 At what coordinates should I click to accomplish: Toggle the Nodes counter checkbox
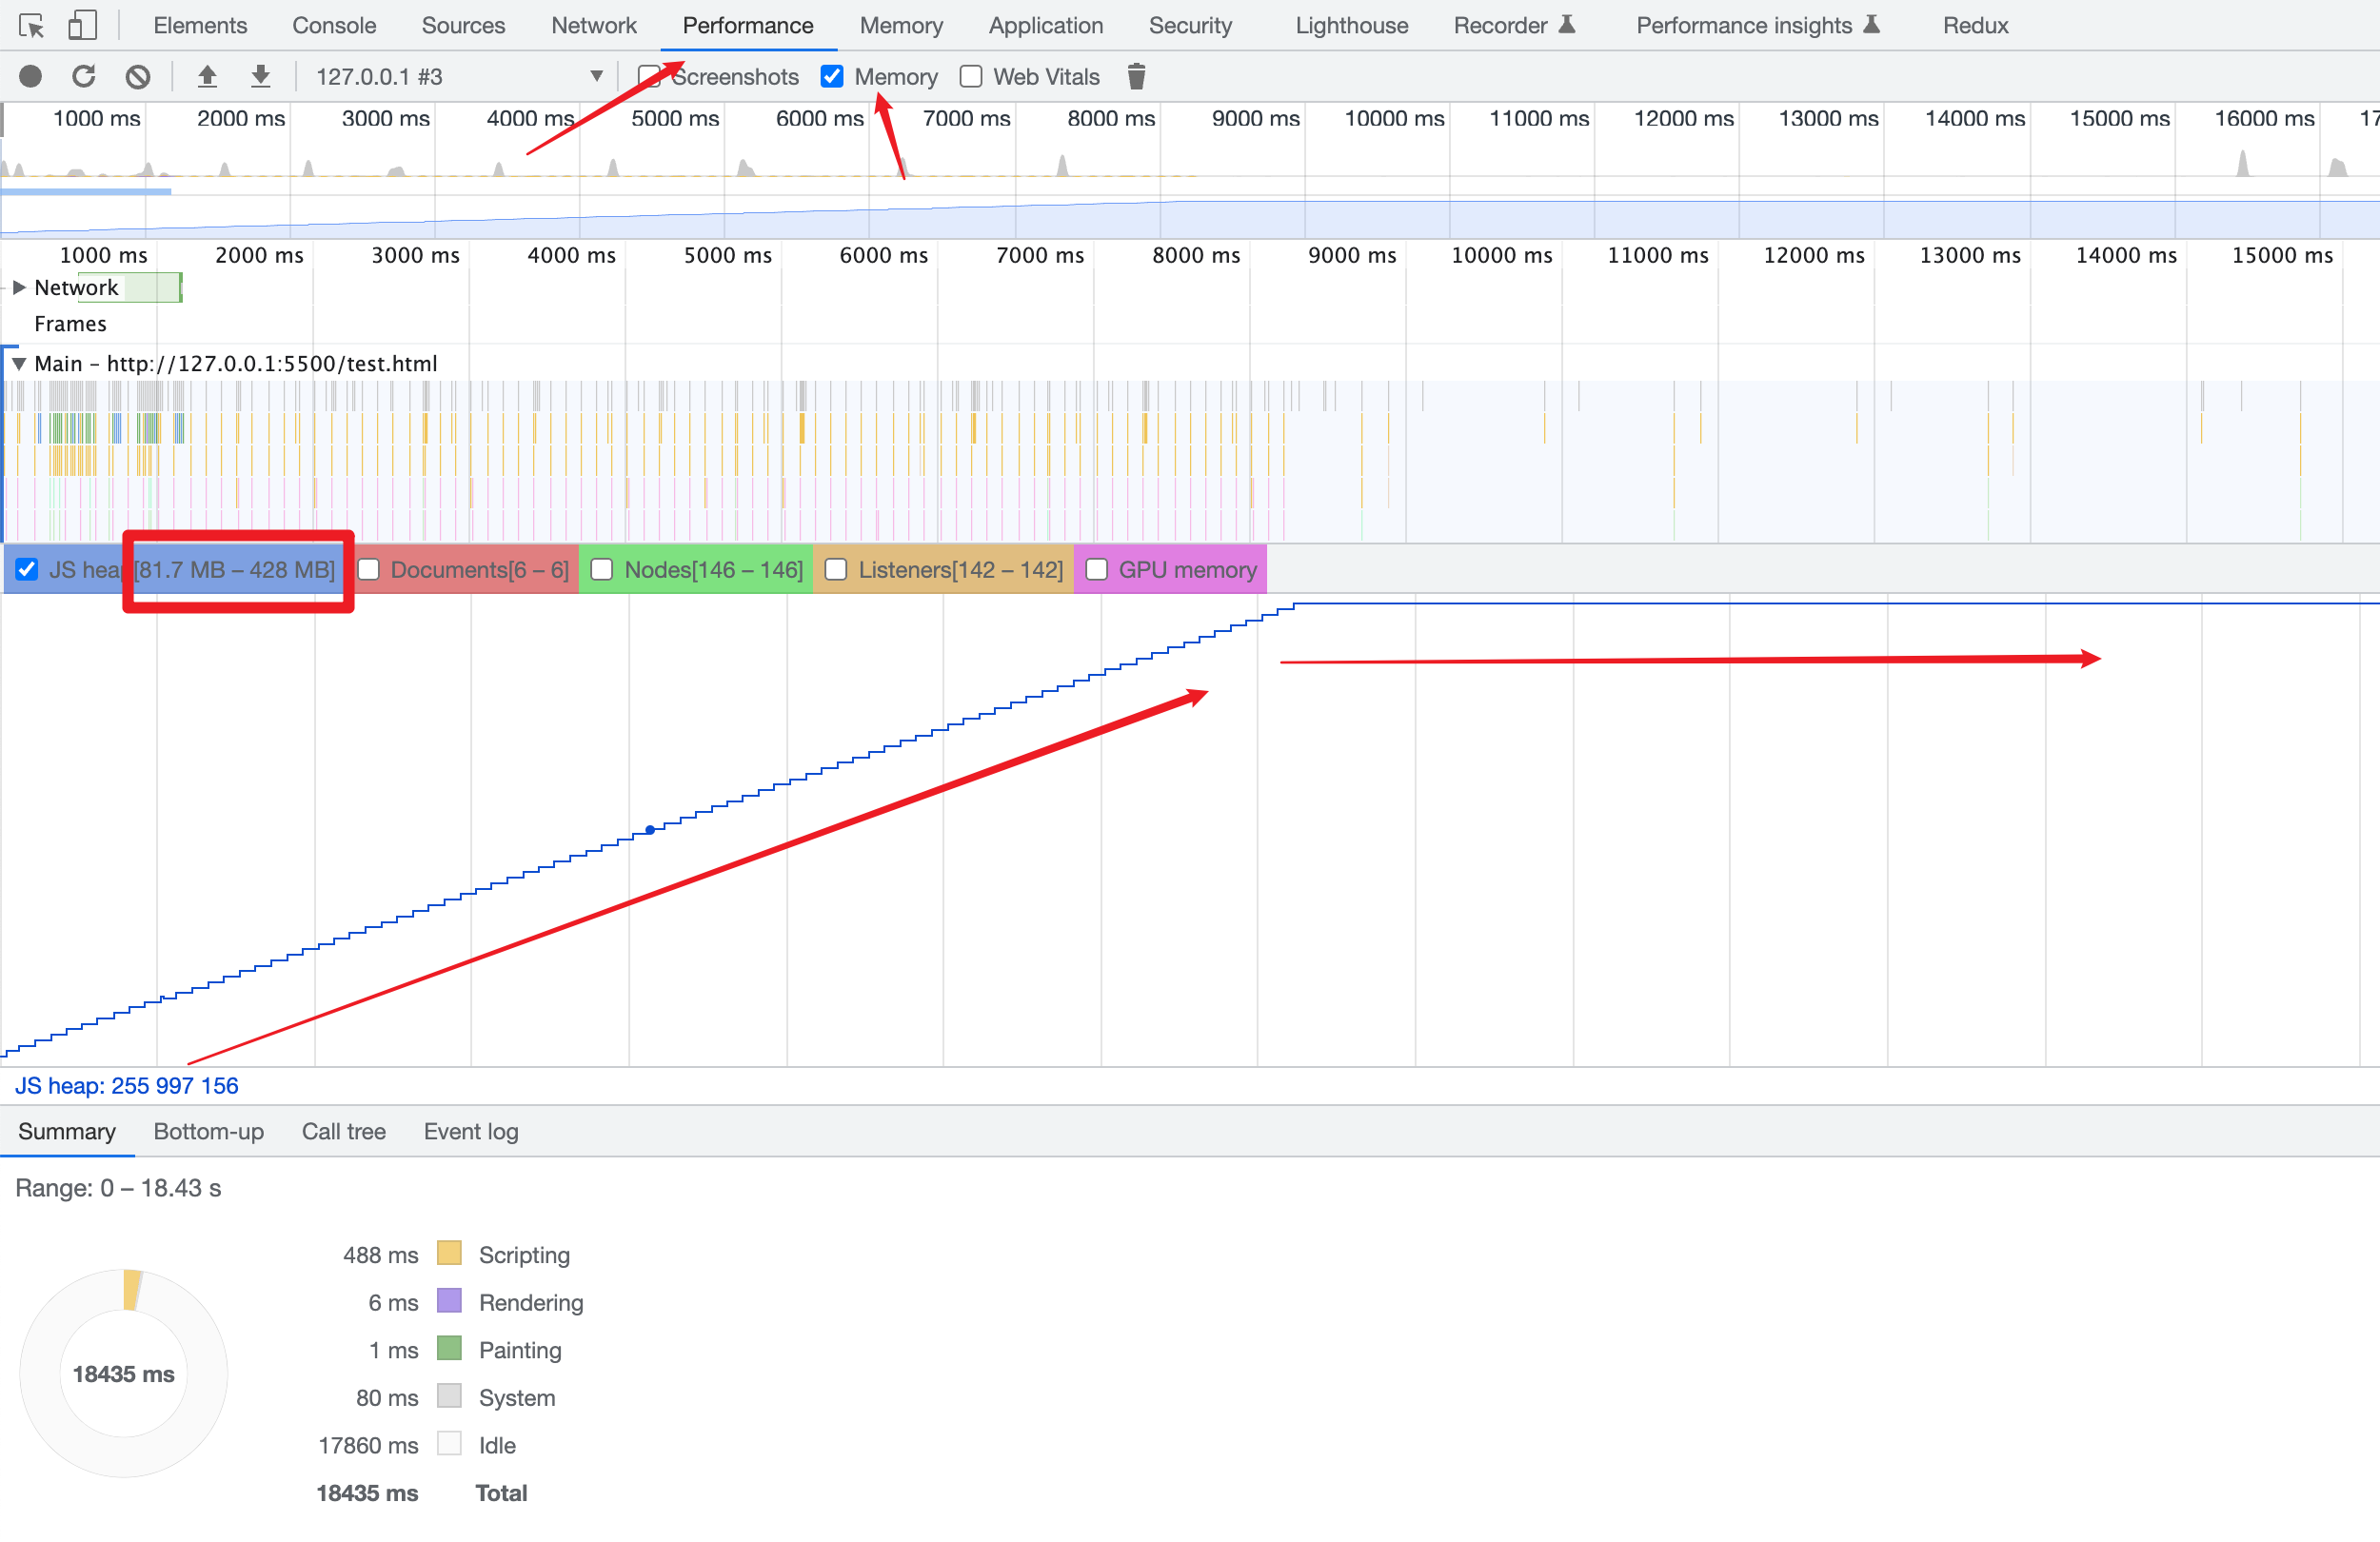tap(602, 570)
